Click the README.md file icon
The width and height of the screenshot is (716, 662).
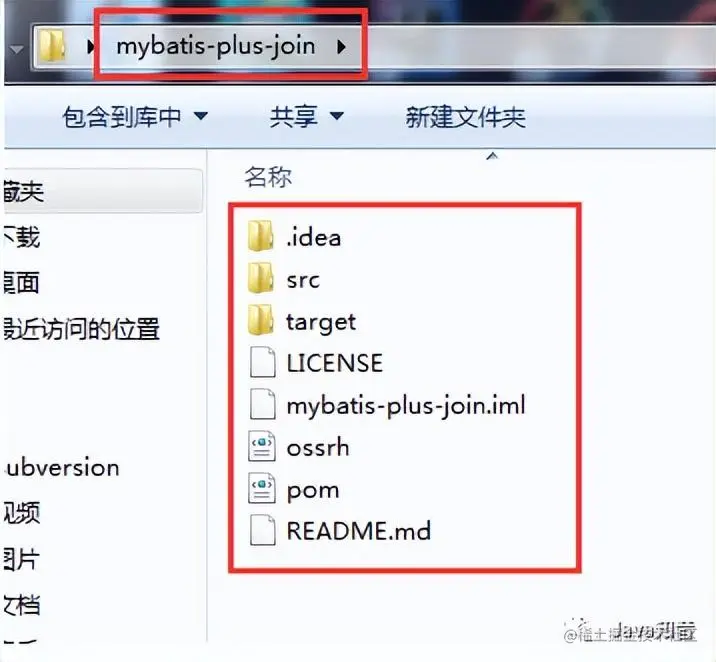pyautogui.click(x=263, y=530)
